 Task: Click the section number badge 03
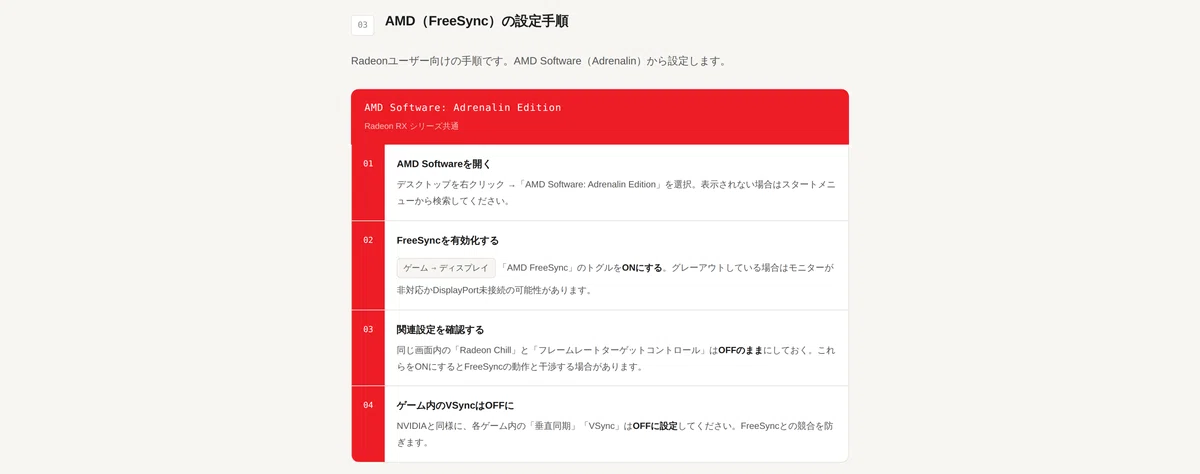coord(362,24)
